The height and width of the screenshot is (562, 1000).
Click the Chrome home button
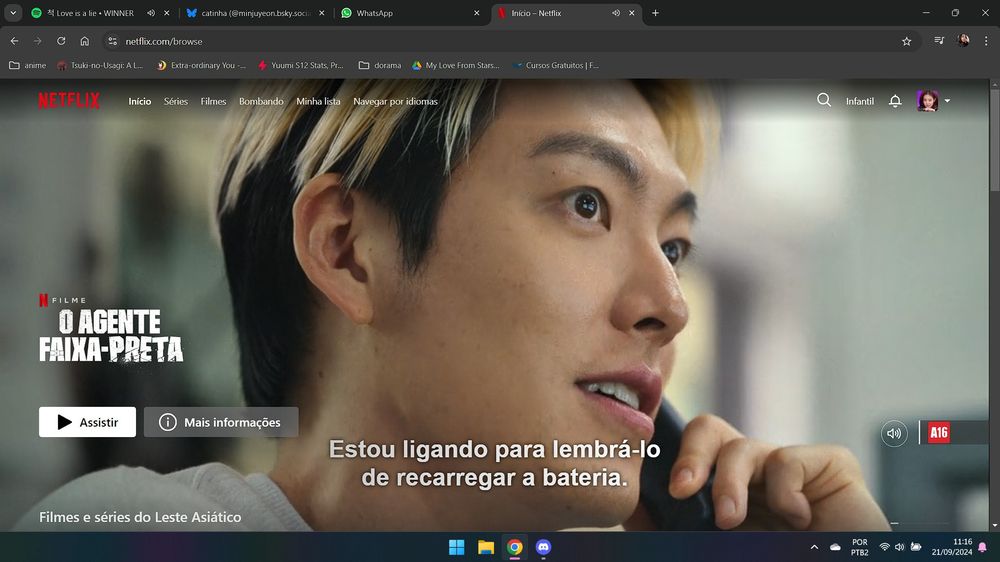tap(85, 41)
